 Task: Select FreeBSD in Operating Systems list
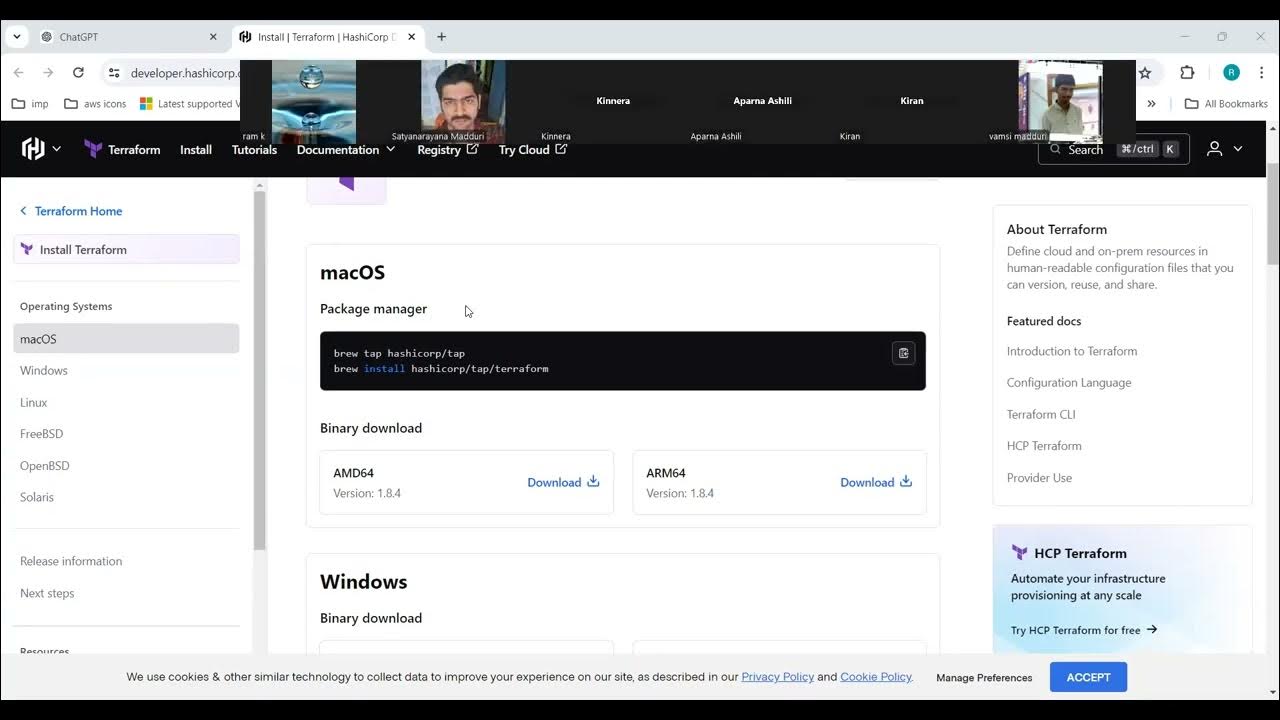tap(42, 434)
